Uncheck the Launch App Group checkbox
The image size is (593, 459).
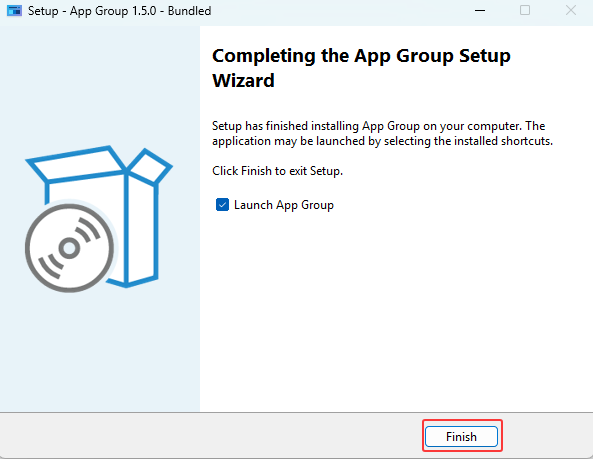(x=222, y=205)
